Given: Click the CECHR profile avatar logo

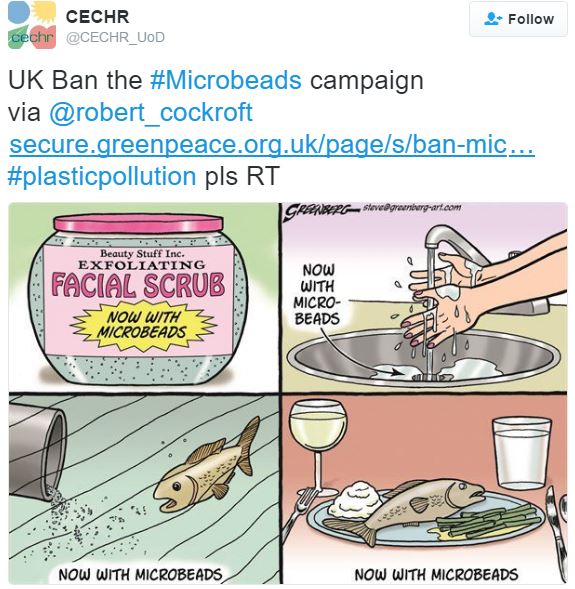Looking at the screenshot, I should point(32,24).
